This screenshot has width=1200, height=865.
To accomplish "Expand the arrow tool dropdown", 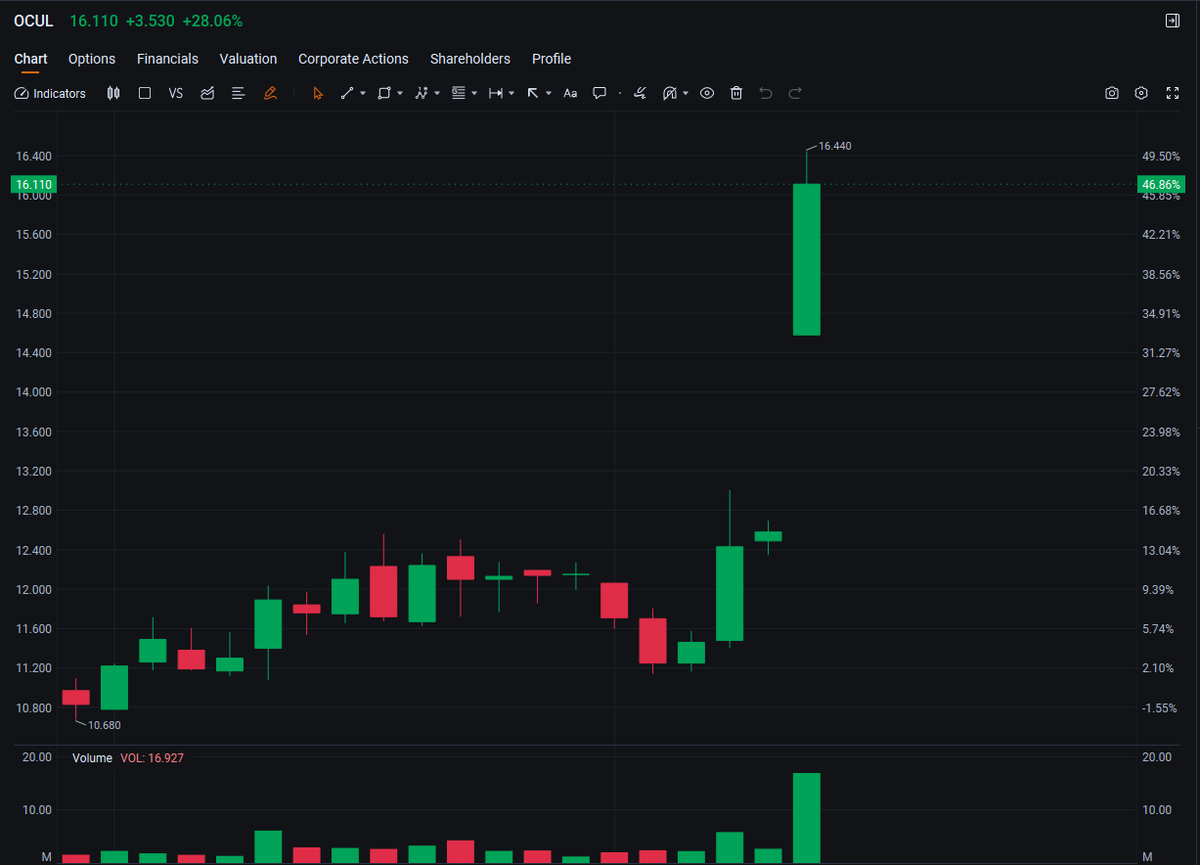I will coord(547,93).
